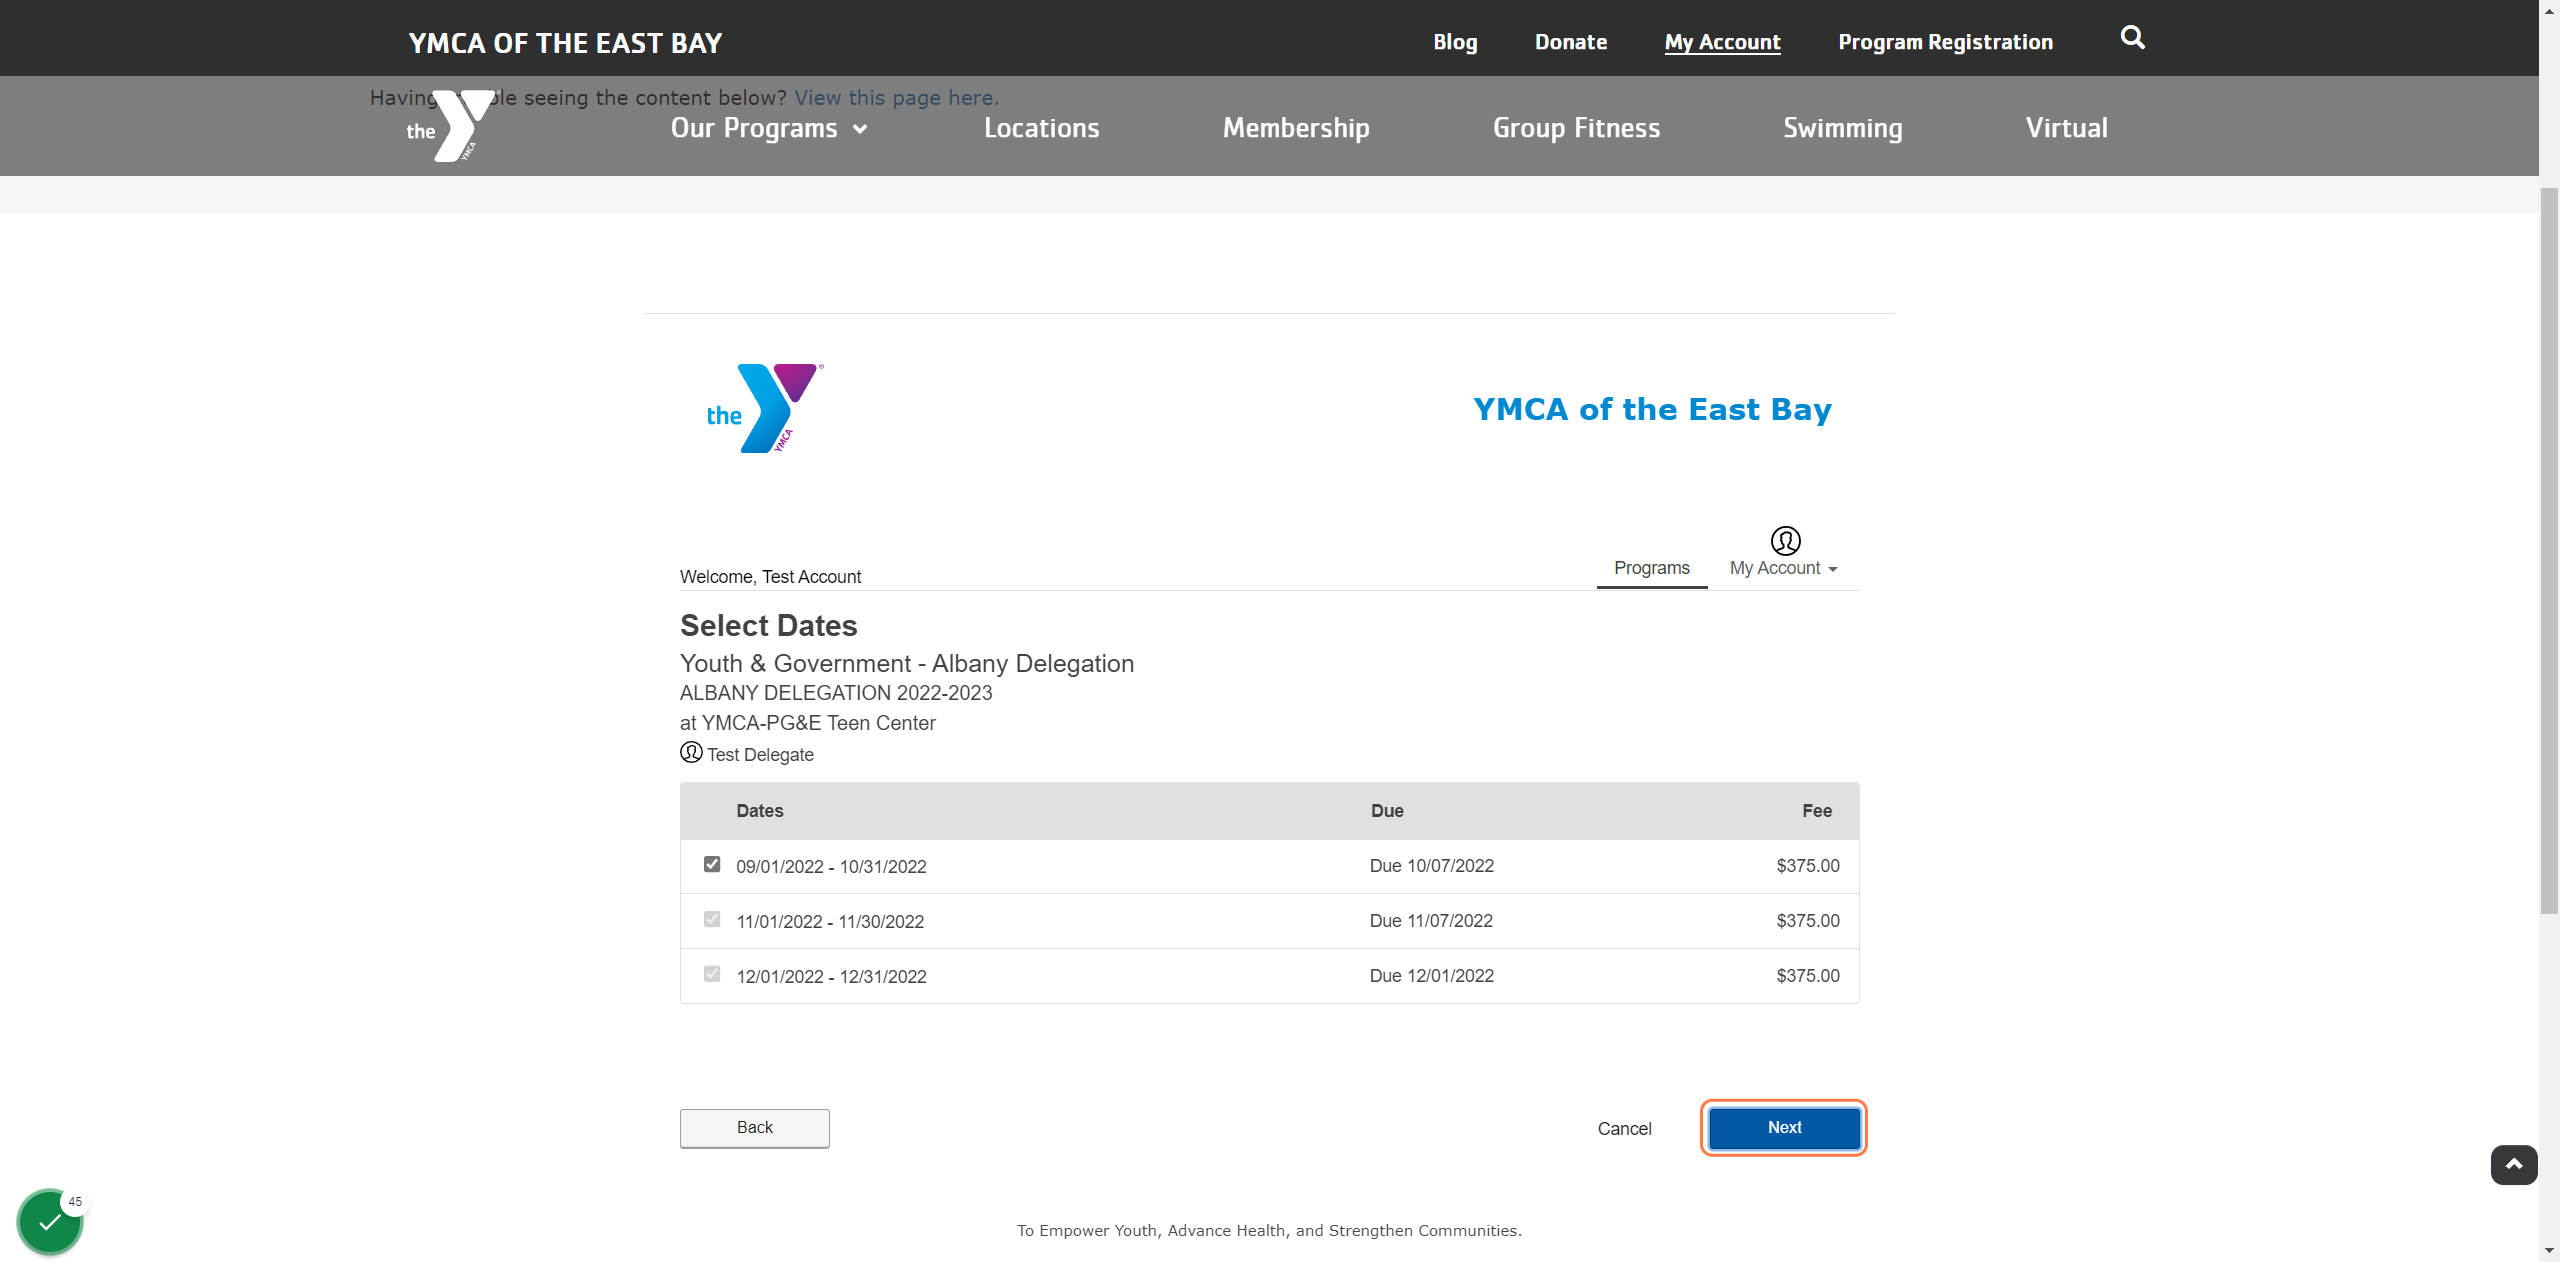Click the Welcome, Test Account text
The width and height of the screenshot is (2560, 1262).
click(x=770, y=577)
